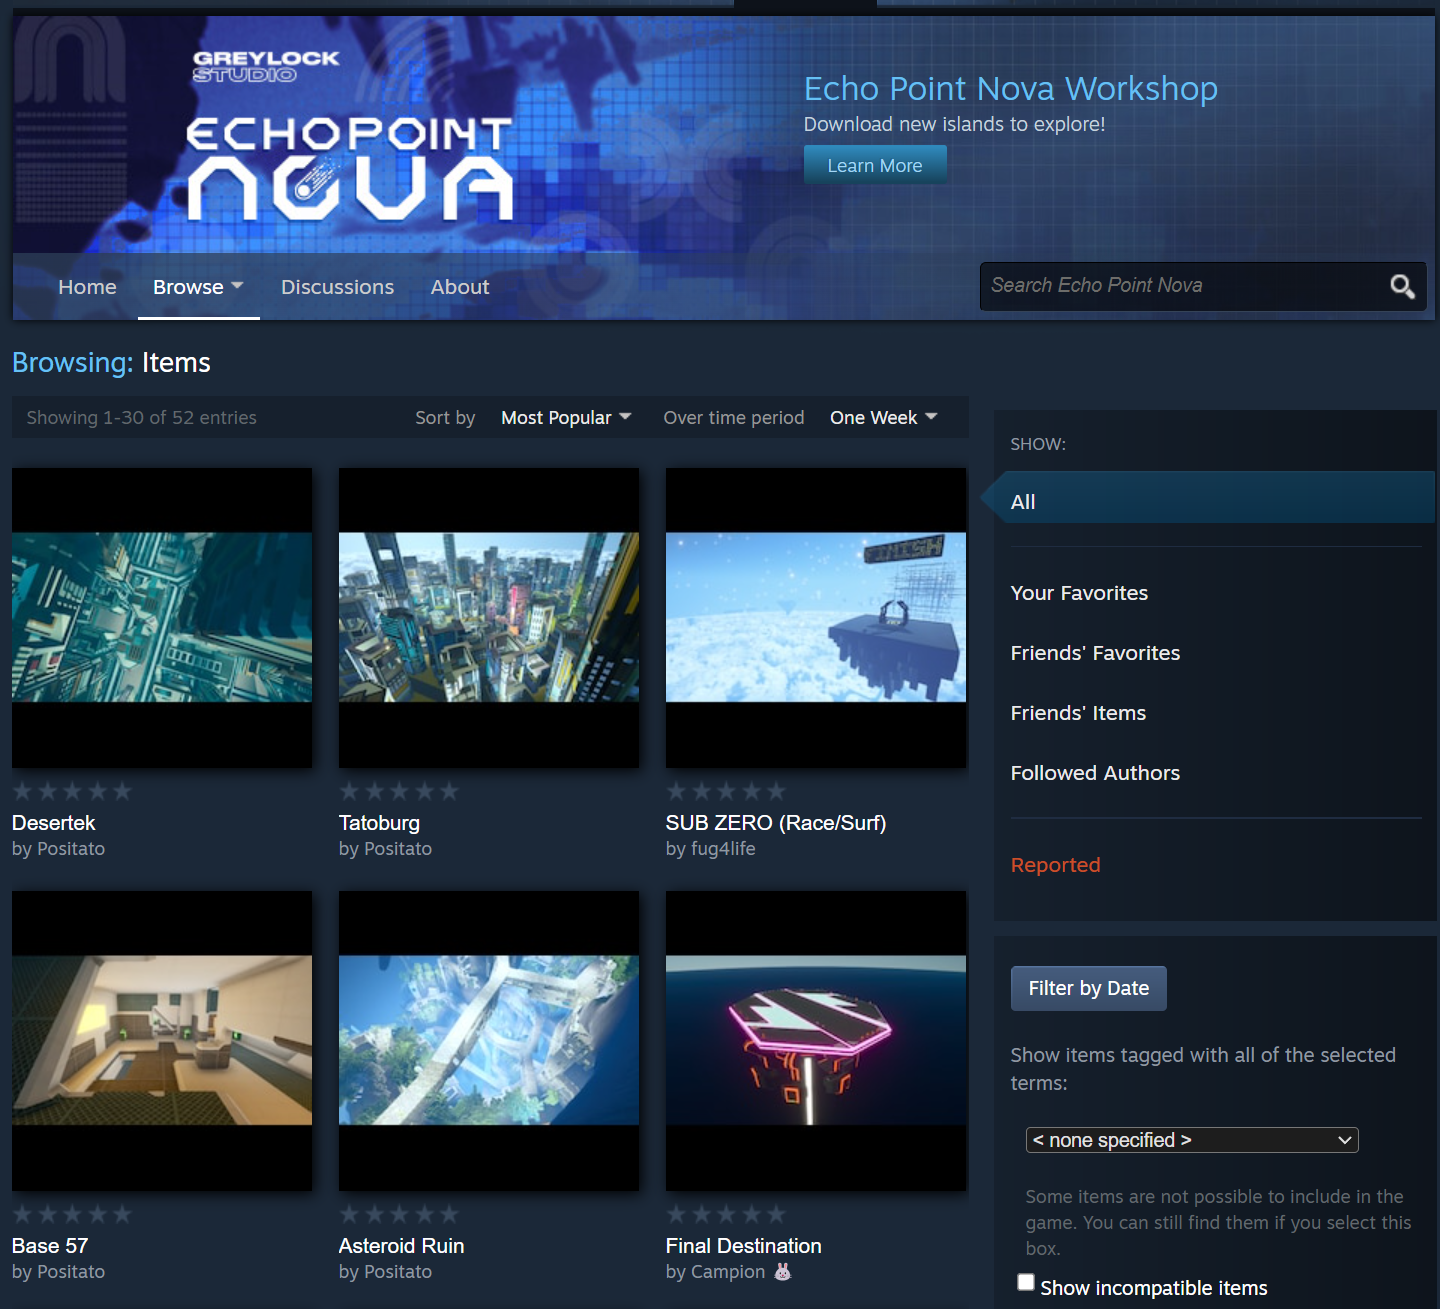Enable Show incompatible items checkbox
This screenshot has width=1440, height=1309.
click(1025, 1283)
